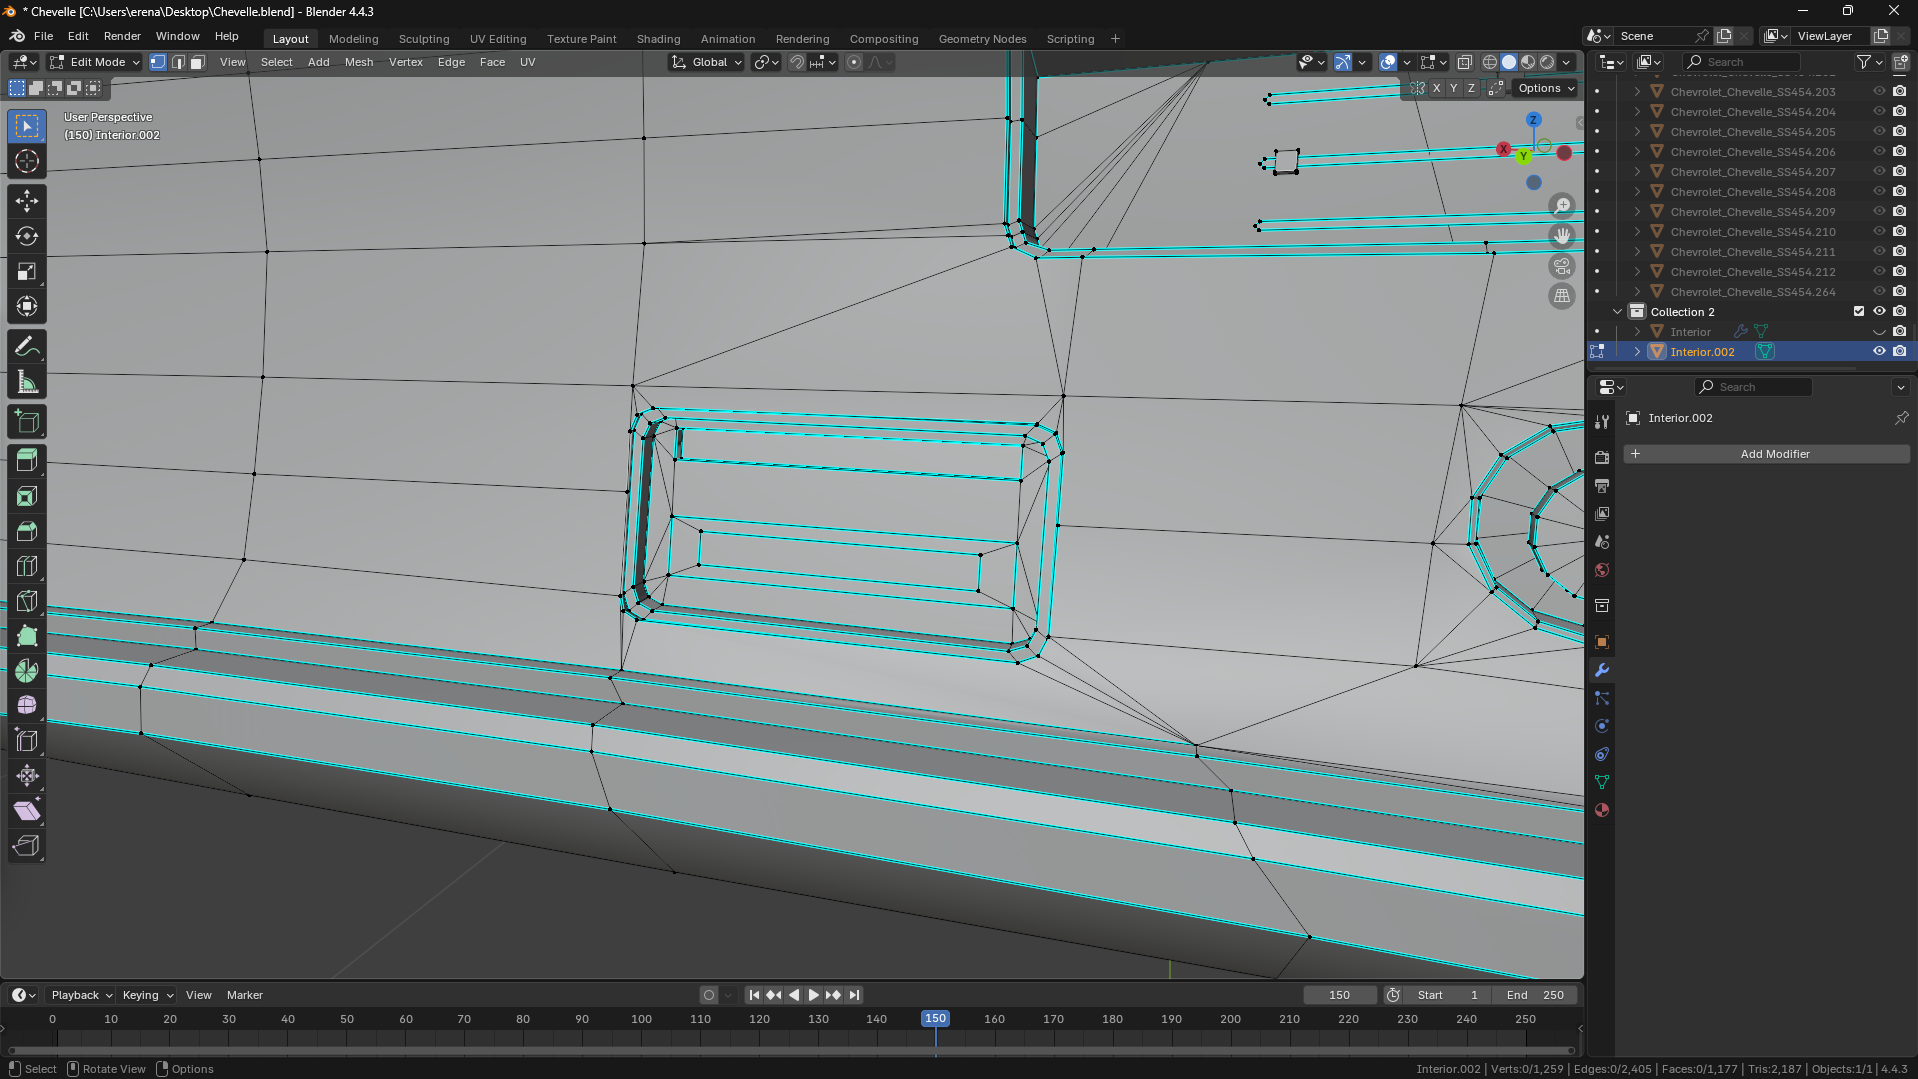1918x1079 pixels.
Task: Open the Keying dropdown
Action: coord(147,995)
